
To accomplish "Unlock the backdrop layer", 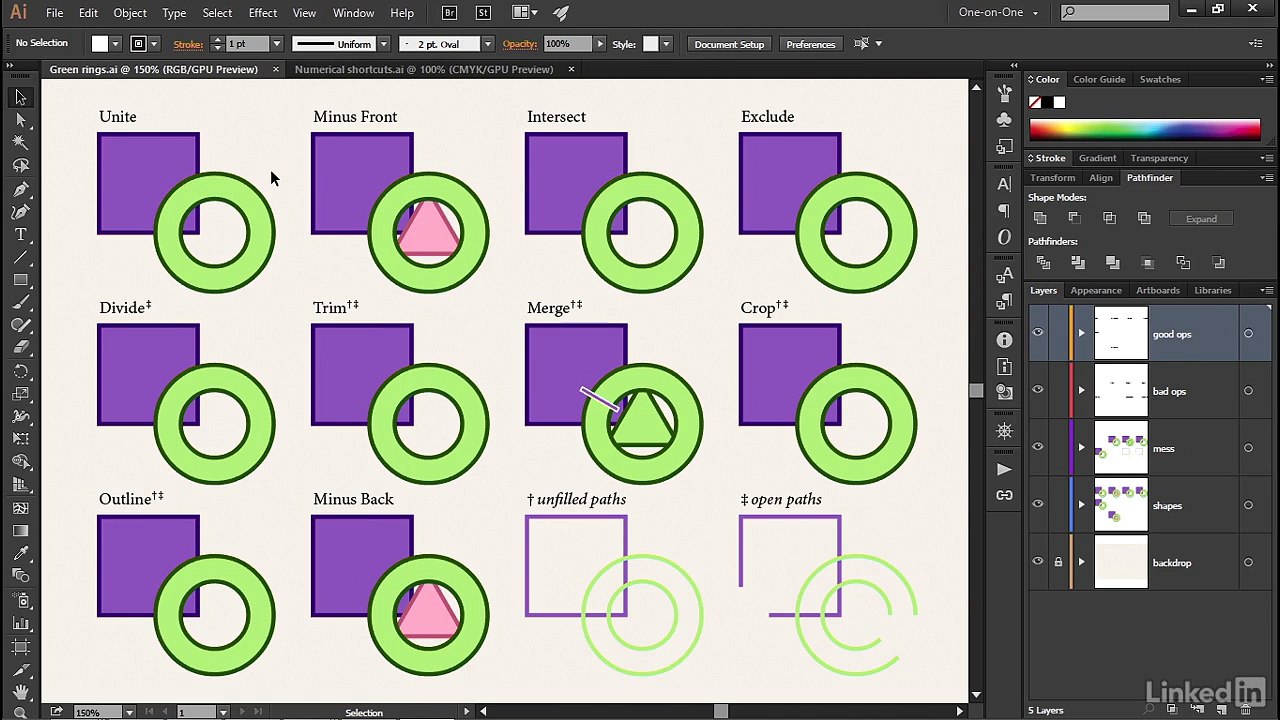I will pos(1058,562).
